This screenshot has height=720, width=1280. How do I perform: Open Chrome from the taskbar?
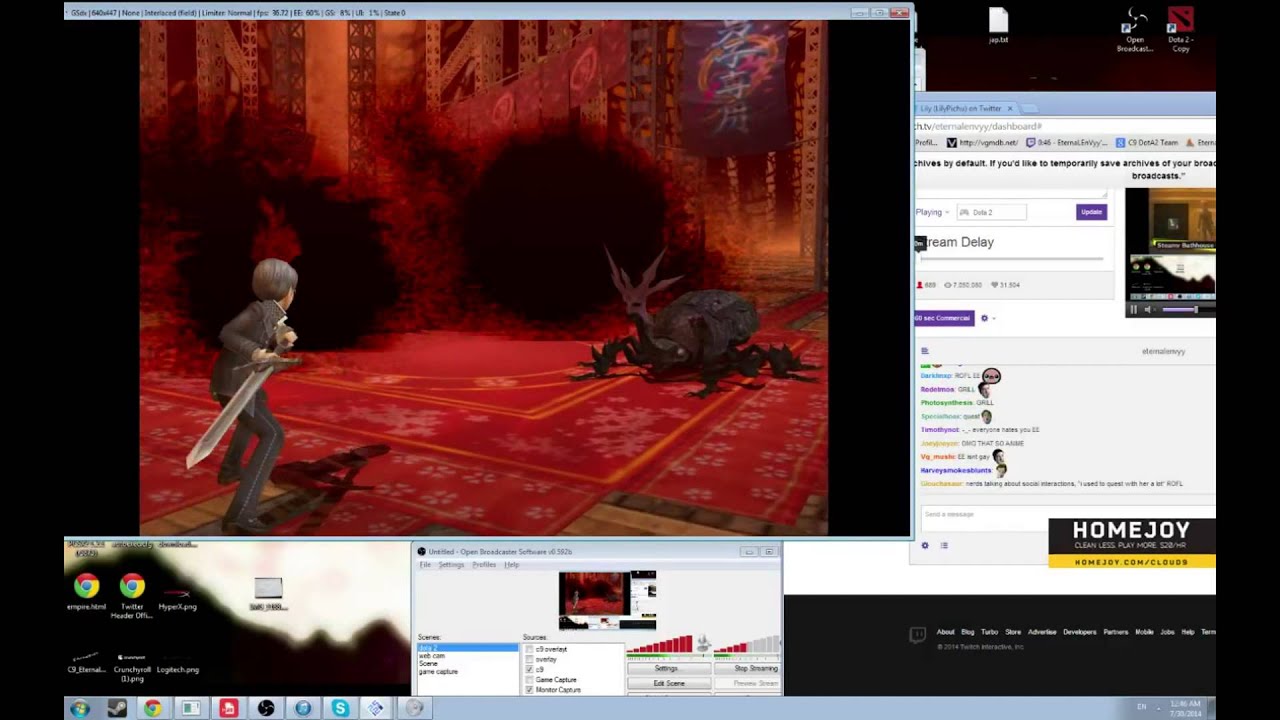pyautogui.click(x=153, y=708)
